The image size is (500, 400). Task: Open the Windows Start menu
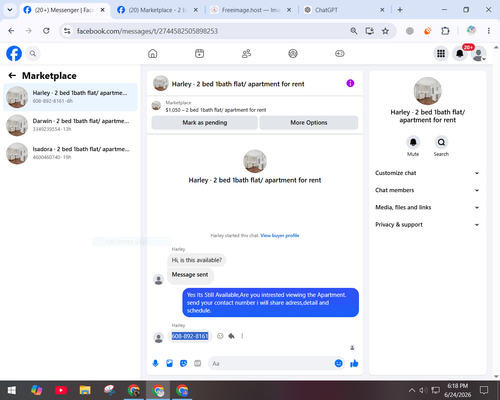coord(12,390)
